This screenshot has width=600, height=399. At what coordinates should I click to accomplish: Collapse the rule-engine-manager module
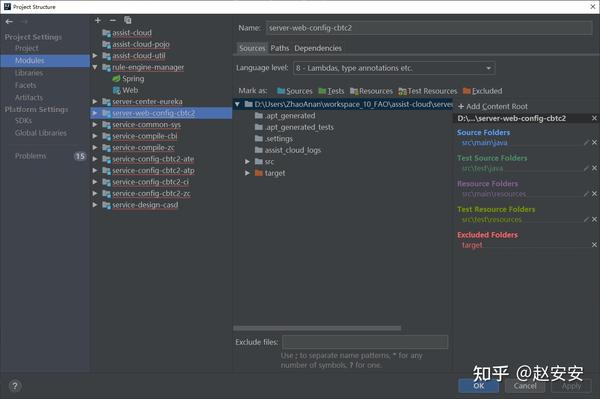click(x=95, y=67)
